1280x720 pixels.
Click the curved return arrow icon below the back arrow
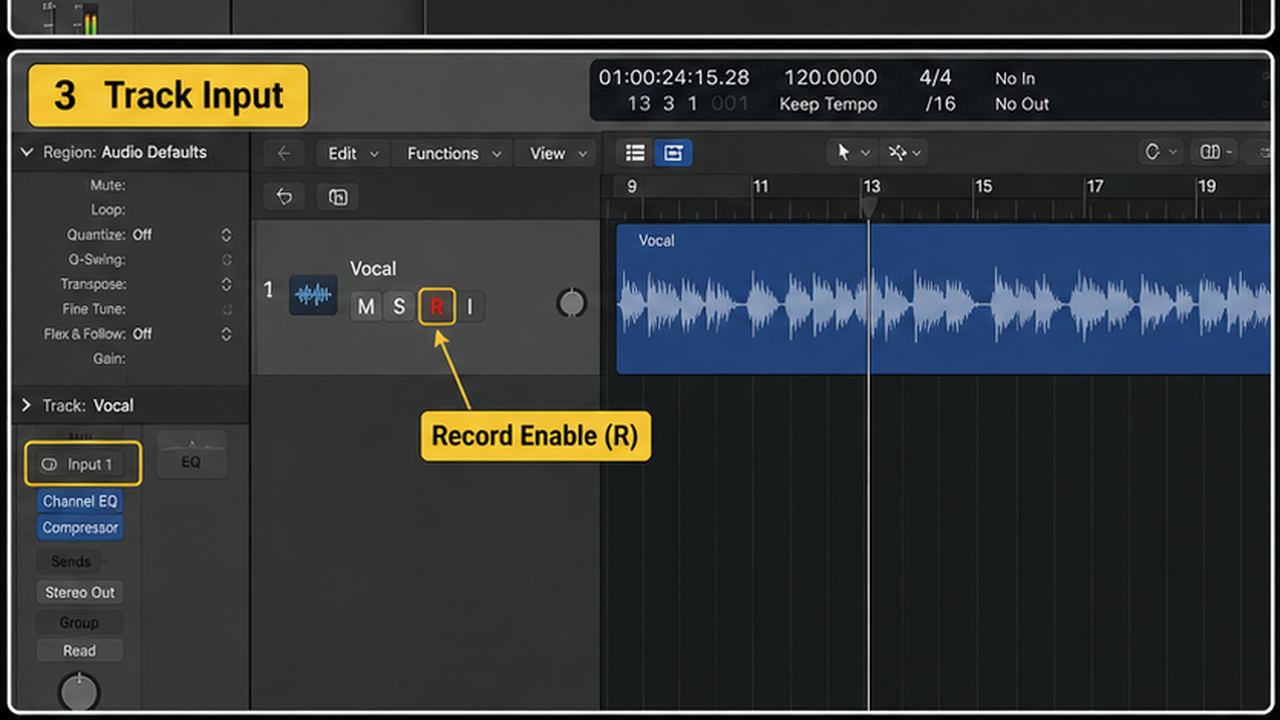pyautogui.click(x=284, y=196)
